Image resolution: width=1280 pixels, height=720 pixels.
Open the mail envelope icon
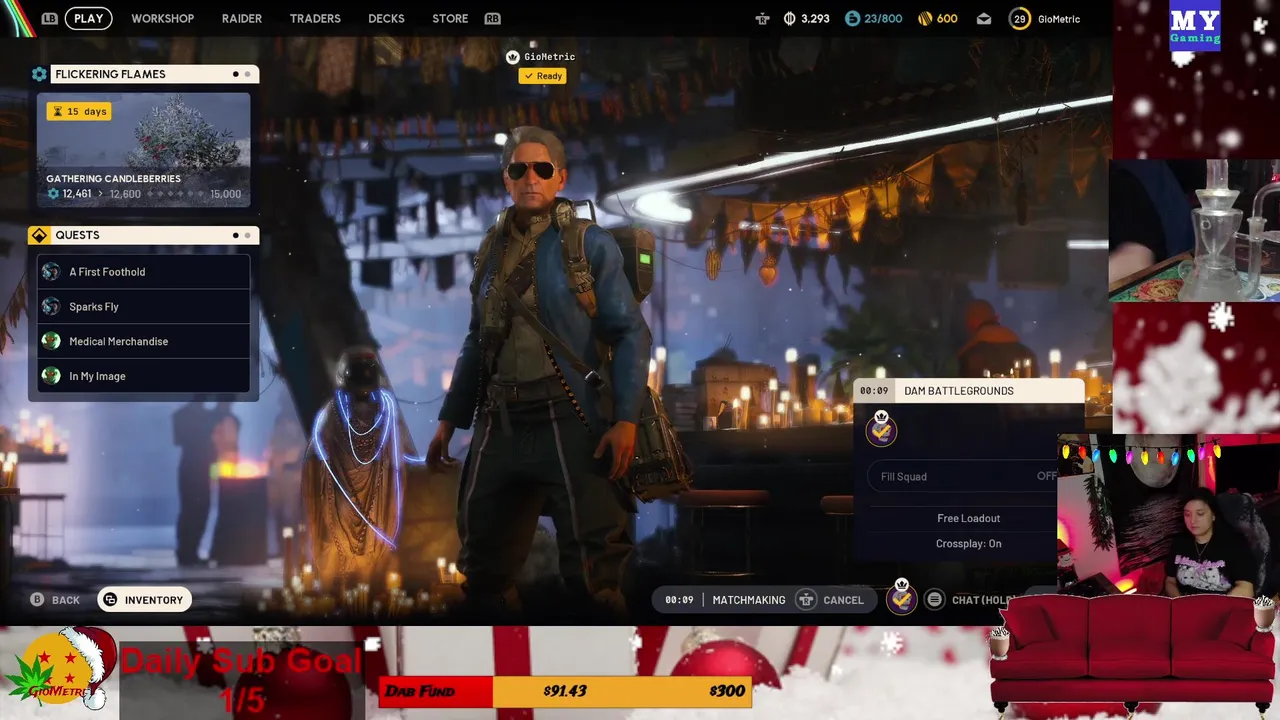coord(984,18)
